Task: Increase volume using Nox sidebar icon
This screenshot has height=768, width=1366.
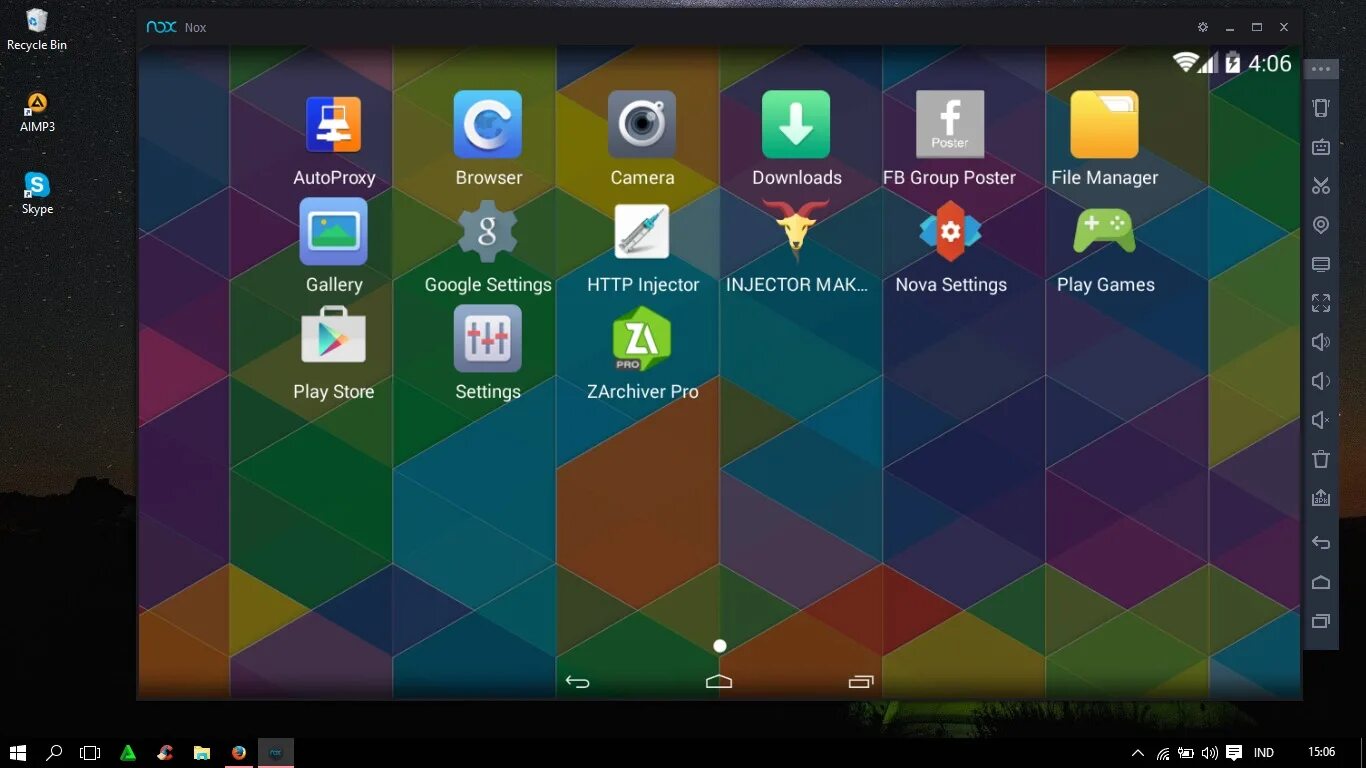Action: tap(1321, 342)
